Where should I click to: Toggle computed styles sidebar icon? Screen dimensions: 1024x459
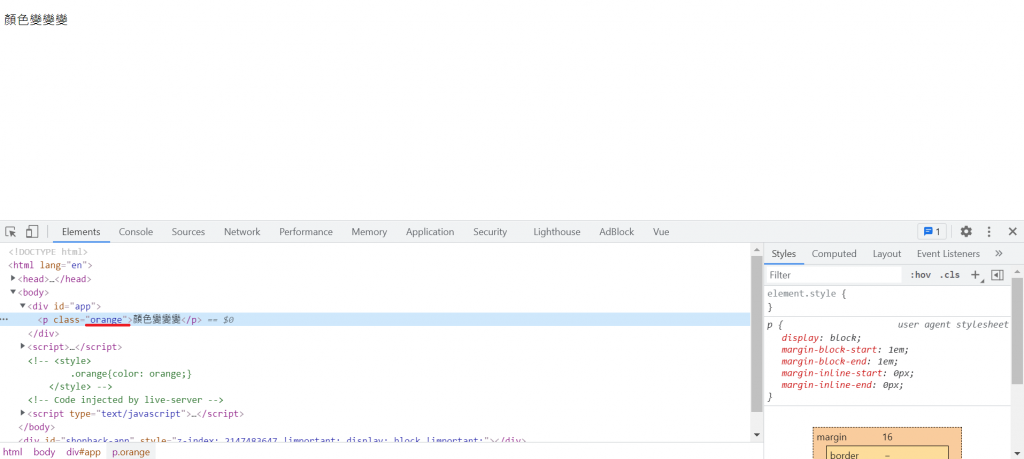997,275
